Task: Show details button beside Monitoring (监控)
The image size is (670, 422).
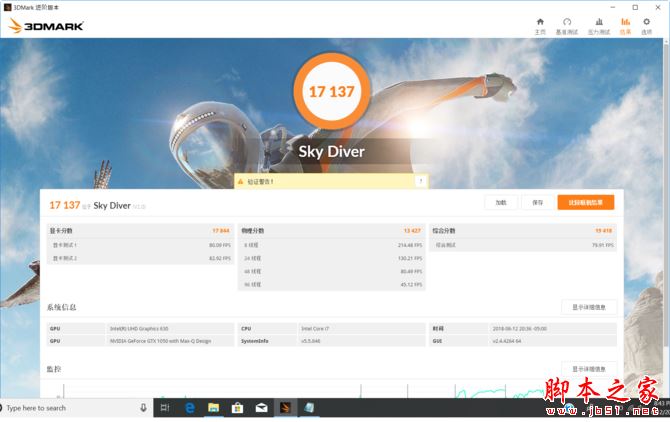Action: 589,369
